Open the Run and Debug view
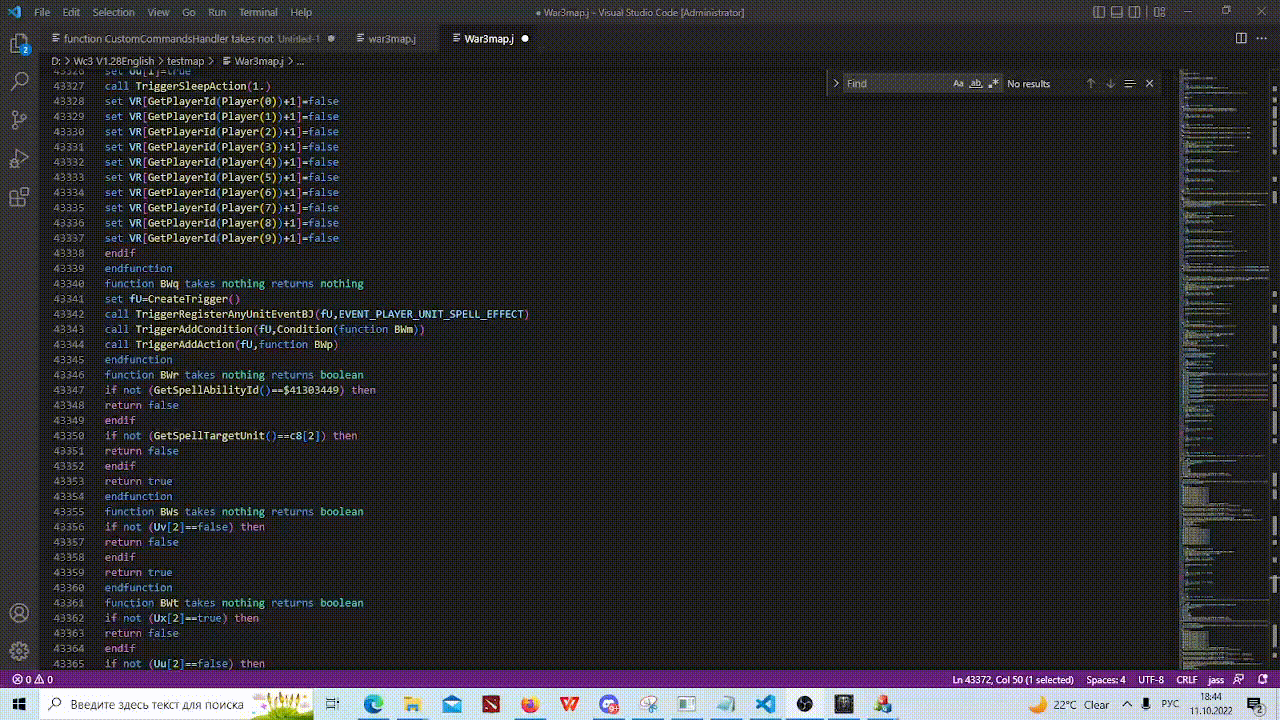This screenshot has height=720, width=1280. (19, 158)
